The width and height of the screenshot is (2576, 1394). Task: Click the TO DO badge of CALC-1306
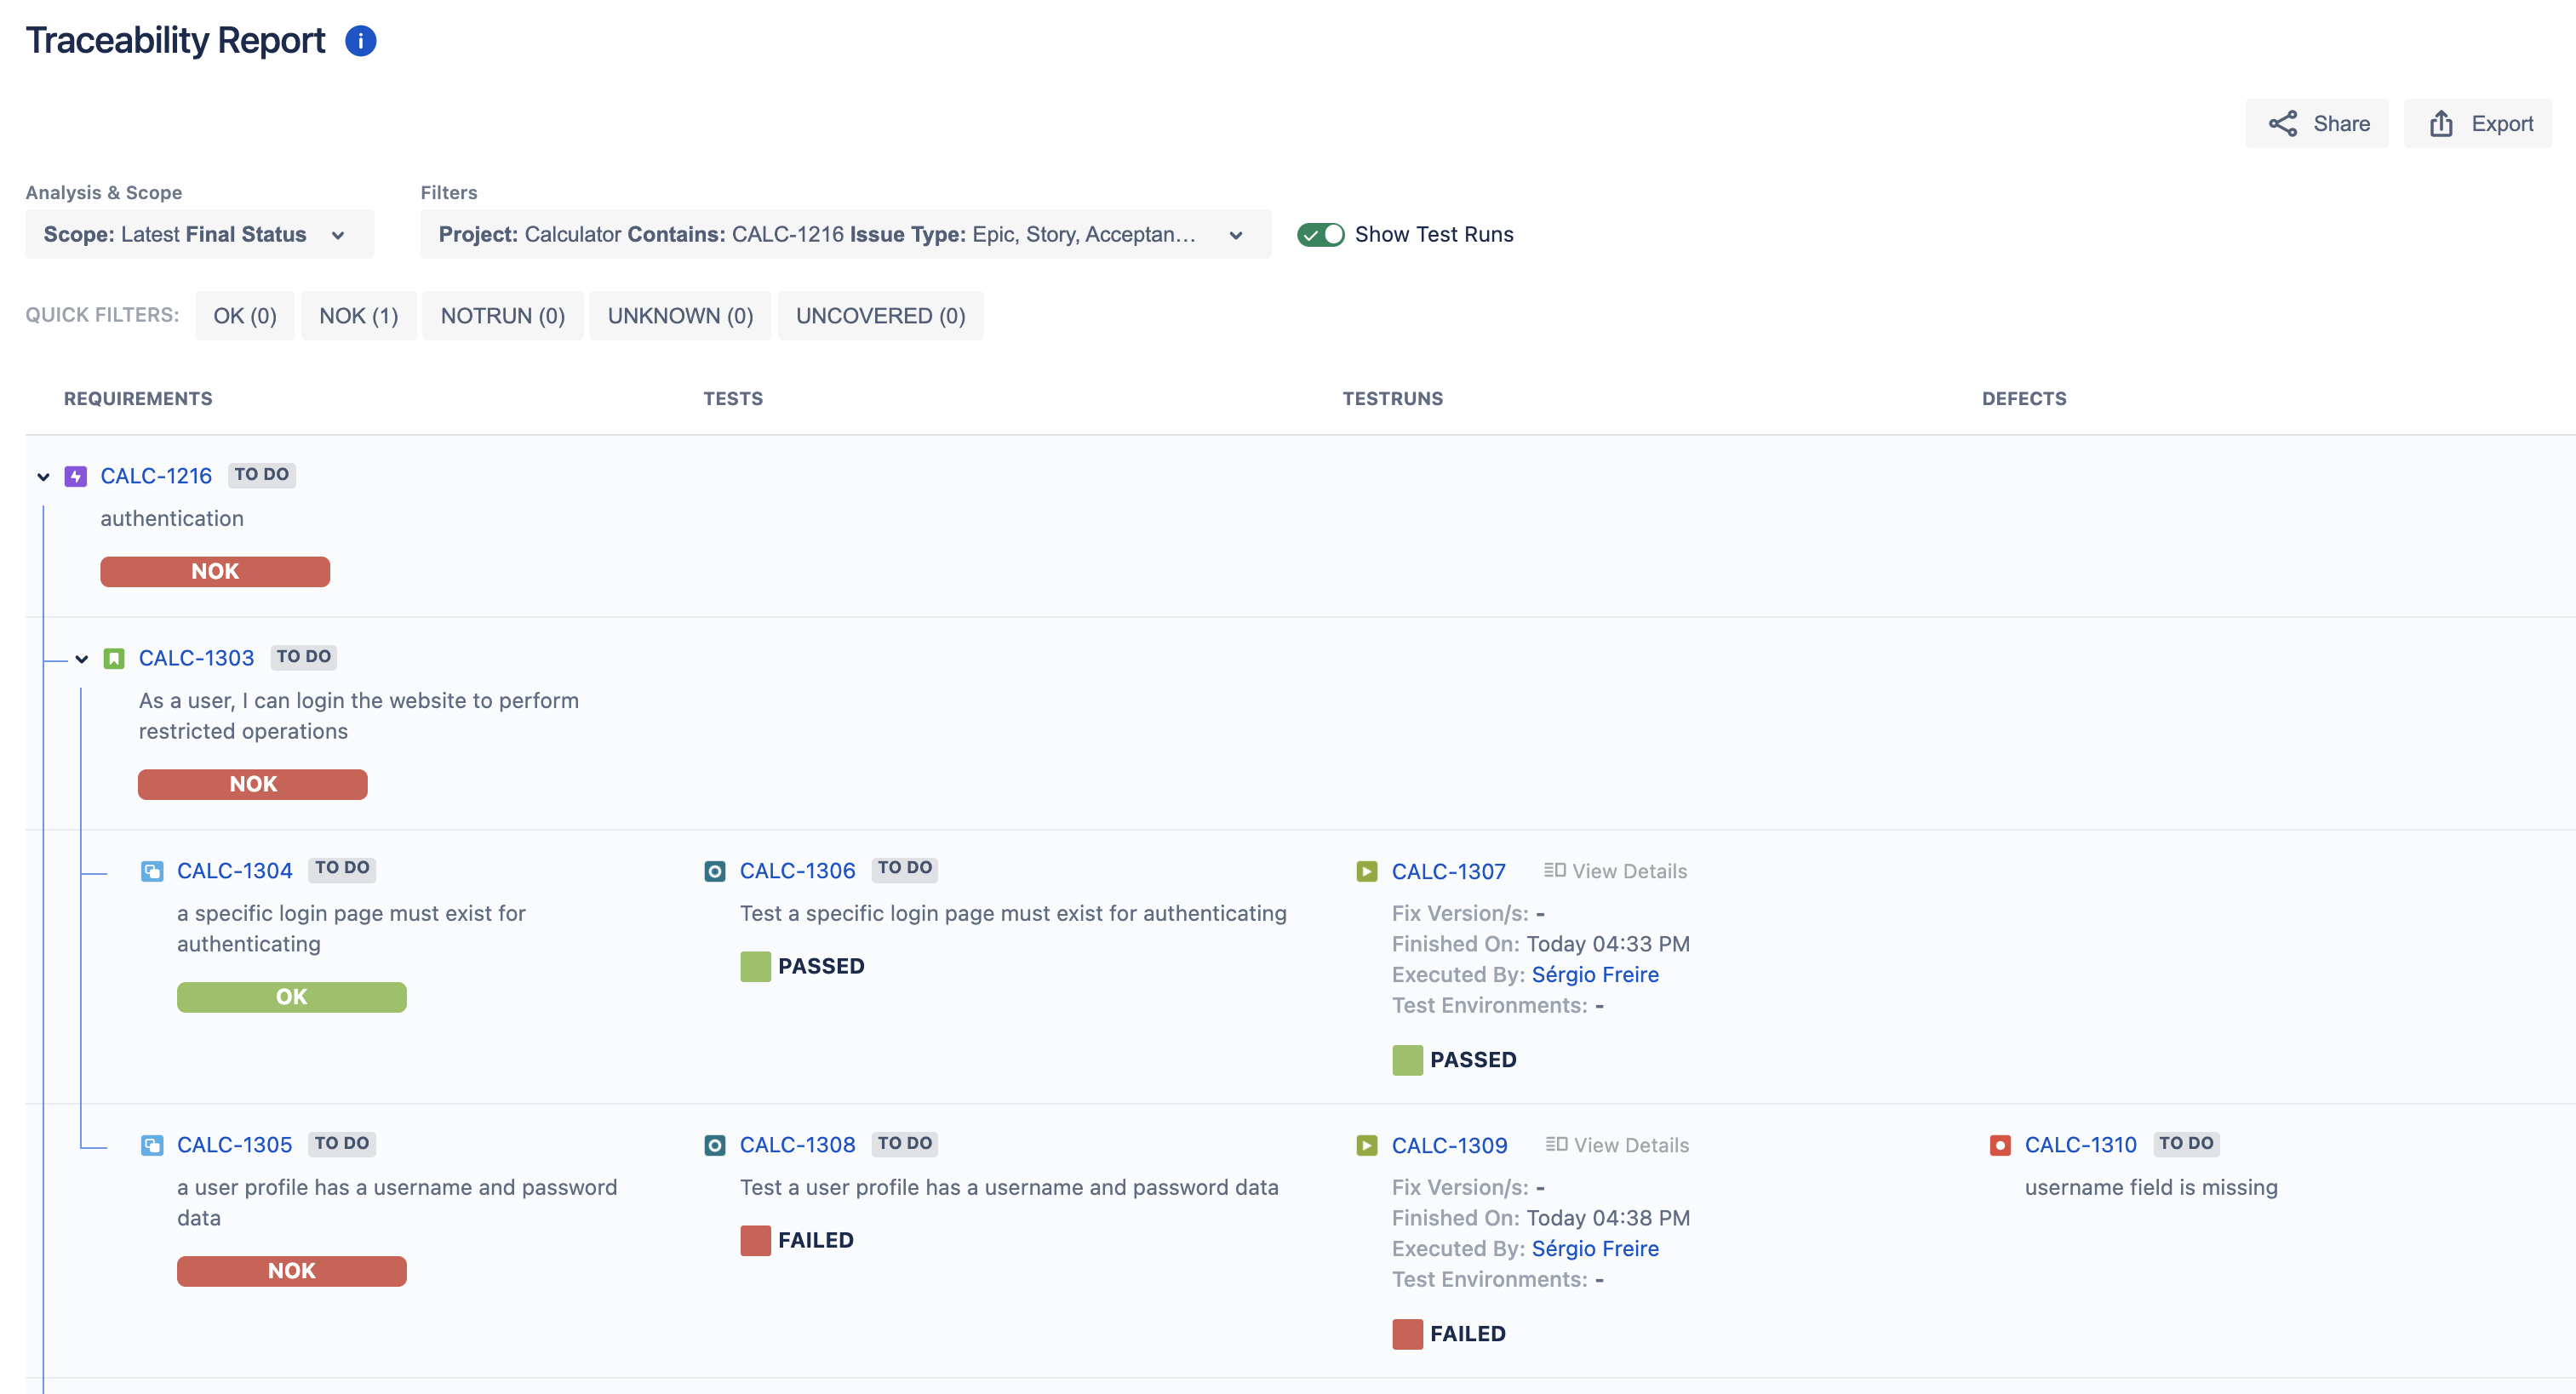905,868
